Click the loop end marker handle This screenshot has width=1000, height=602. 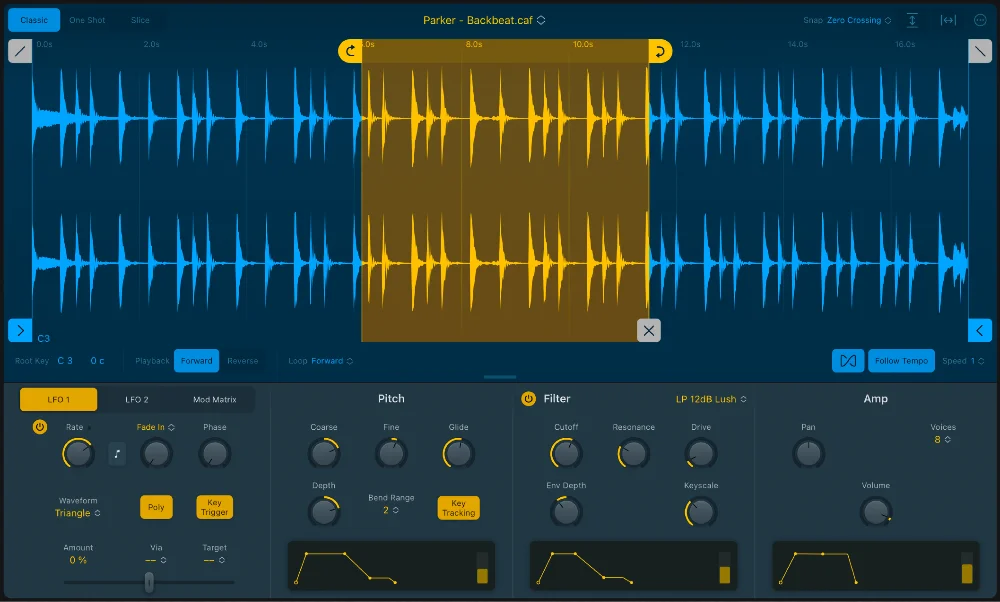point(660,51)
